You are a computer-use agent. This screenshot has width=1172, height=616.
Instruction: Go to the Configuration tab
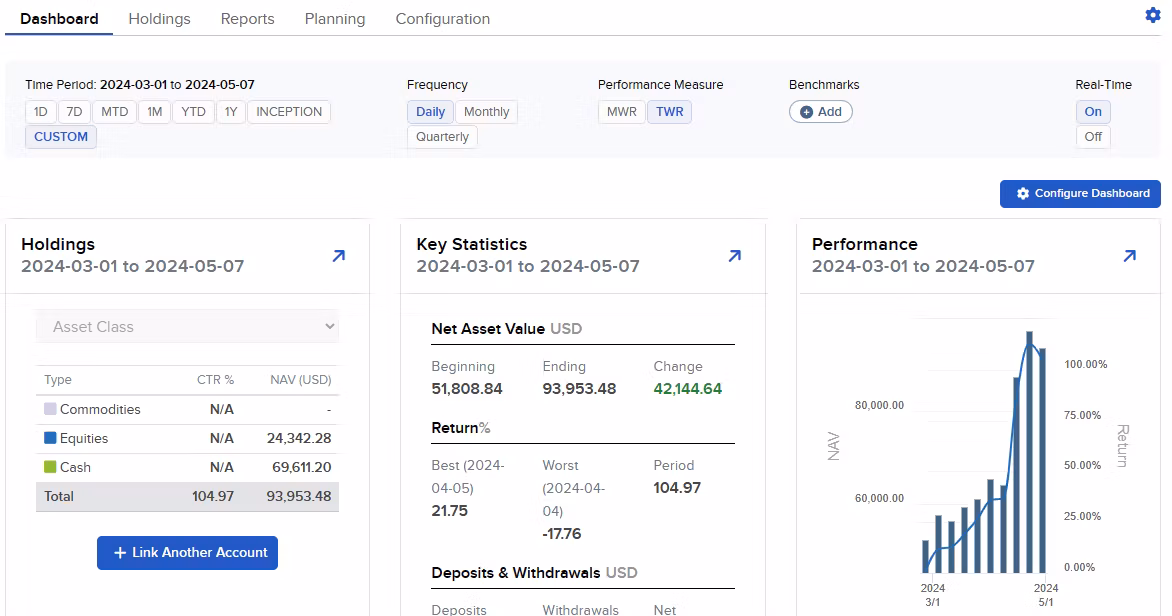tap(442, 19)
